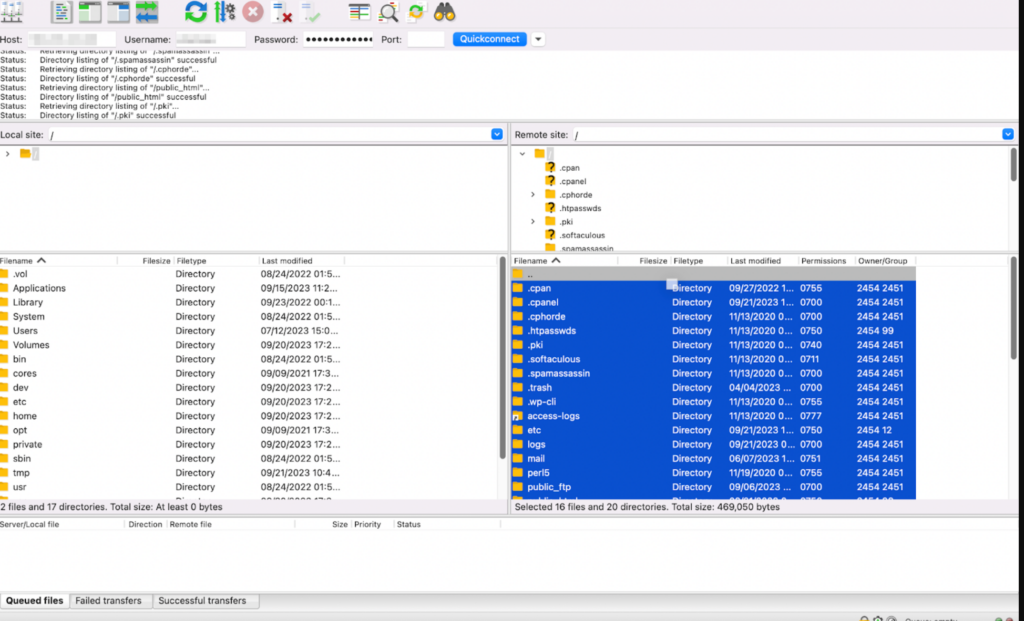
Task: Switch to the Successful transfers tab
Action: tap(205, 601)
